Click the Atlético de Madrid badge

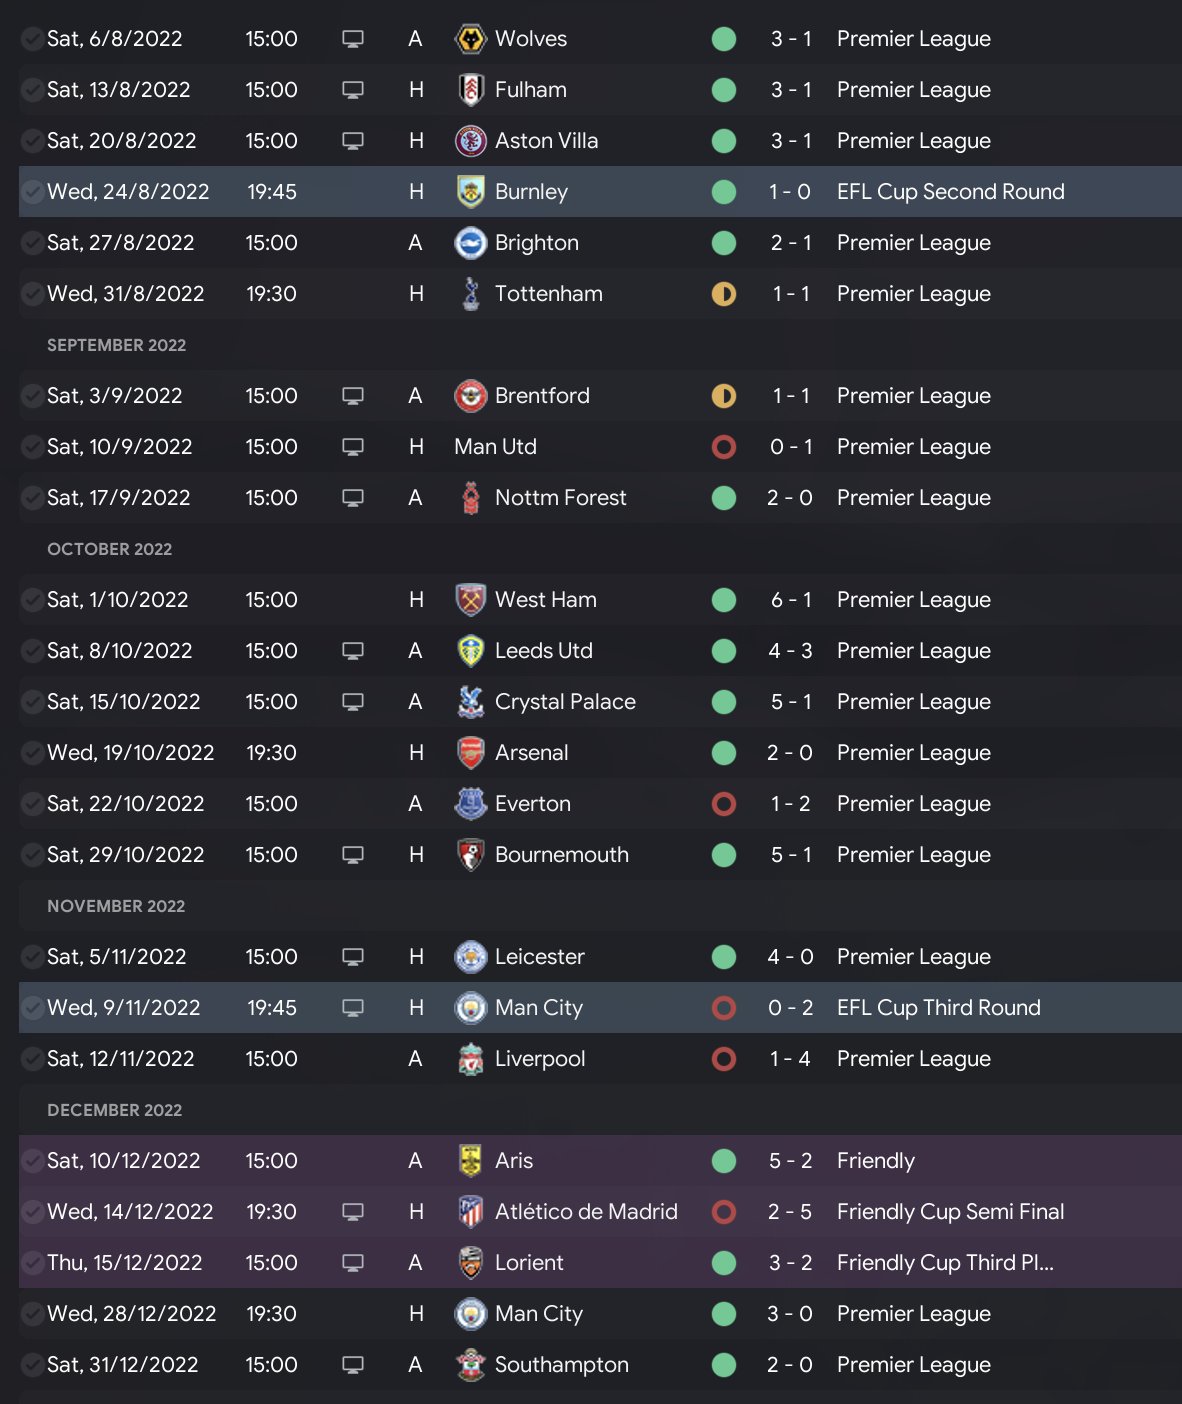(x=470, y=1212)
